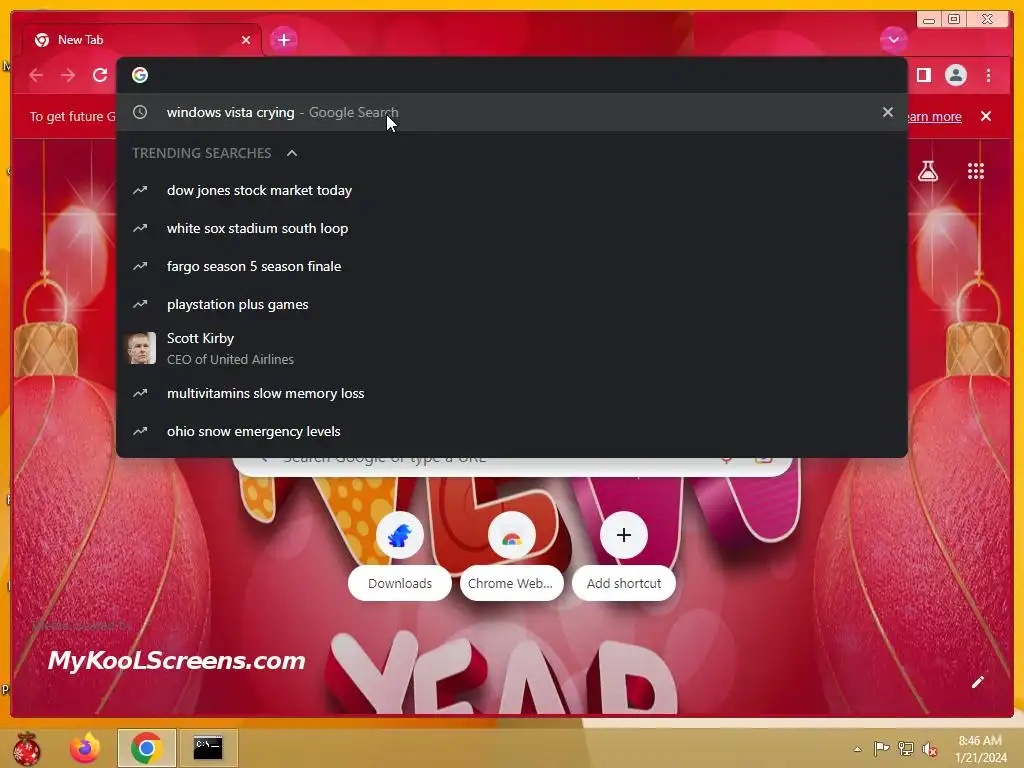
Task: Open the taskbar clock and date
Action: tap(980, 749)
